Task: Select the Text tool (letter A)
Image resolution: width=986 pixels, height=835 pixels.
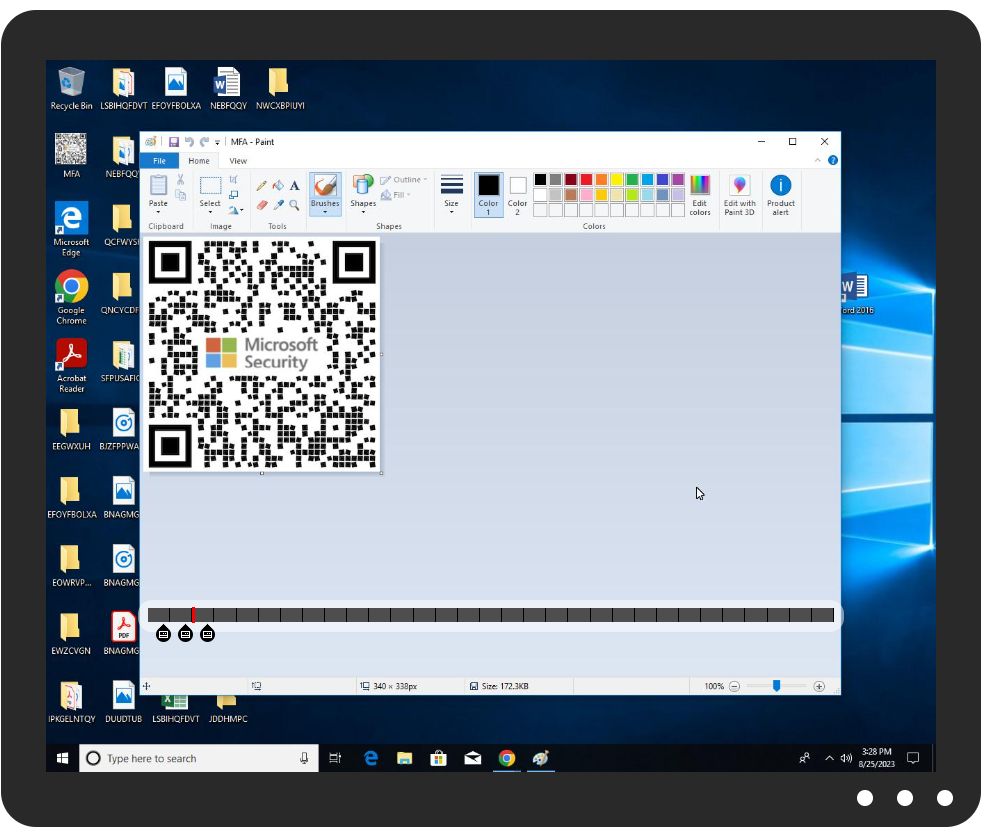Action: 294,186
